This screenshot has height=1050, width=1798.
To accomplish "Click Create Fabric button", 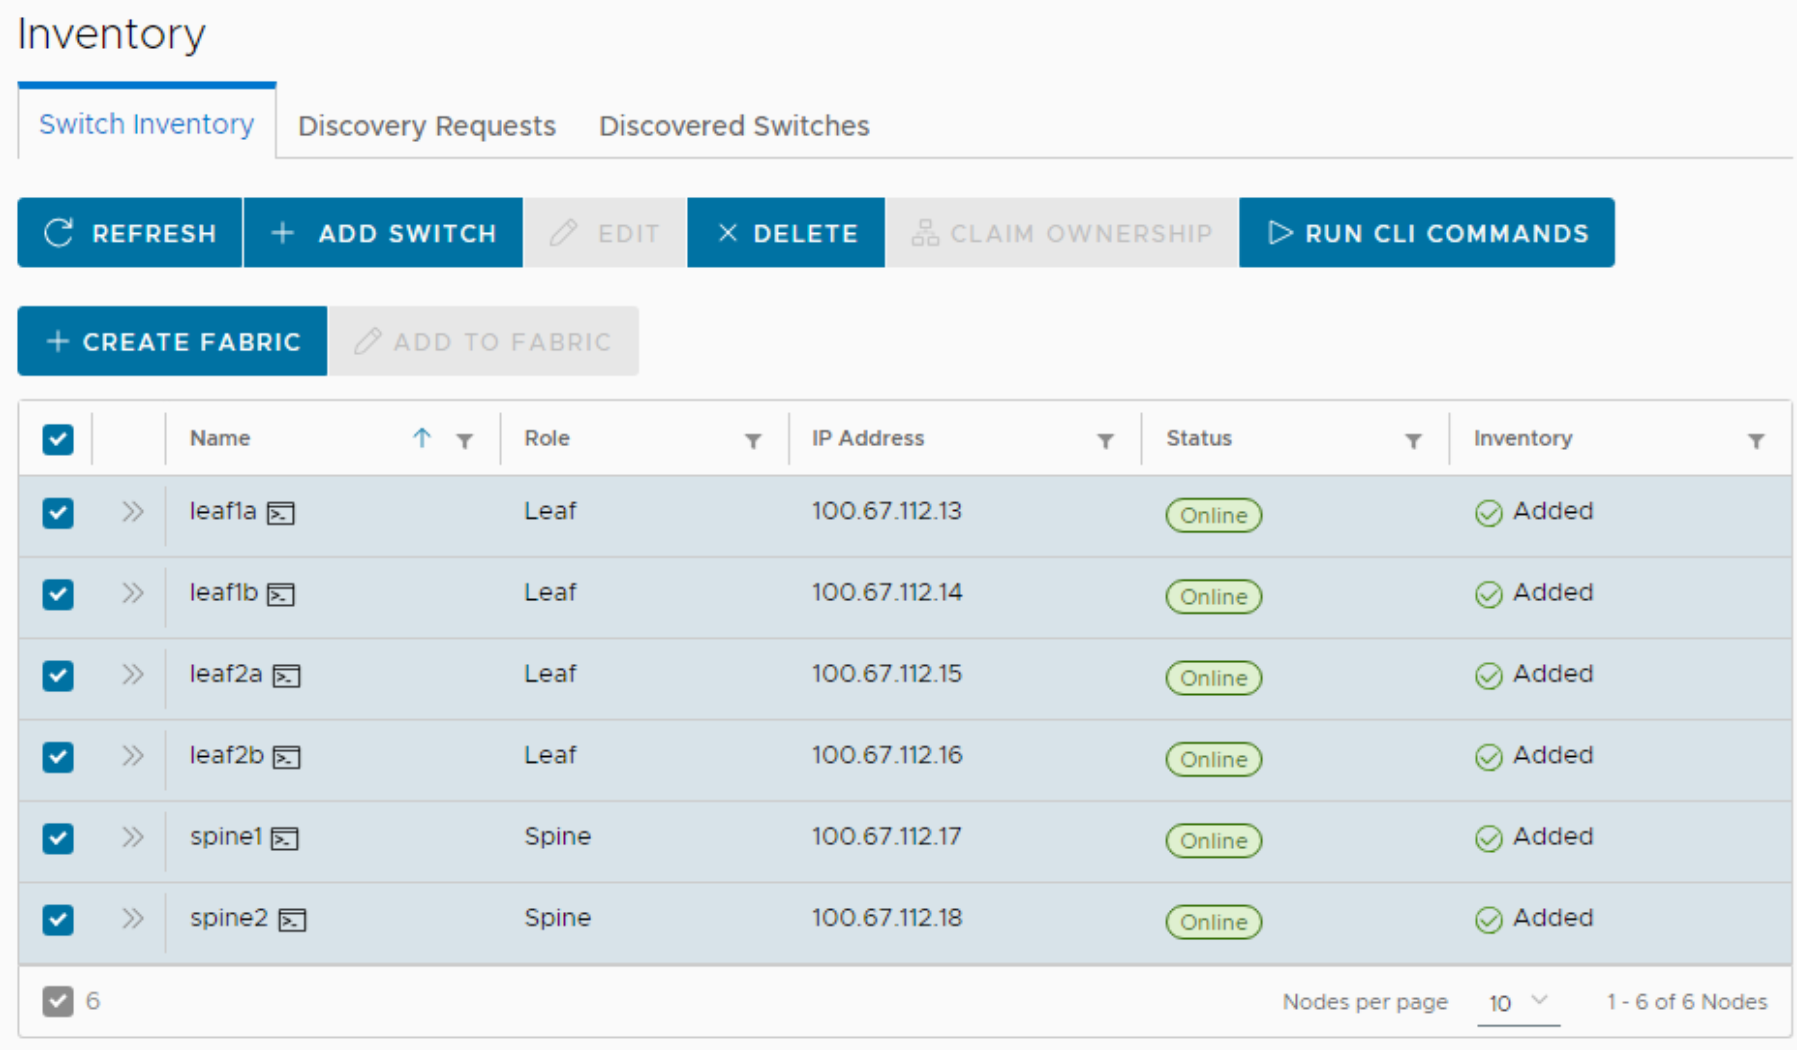I will (x=172, y=342).
